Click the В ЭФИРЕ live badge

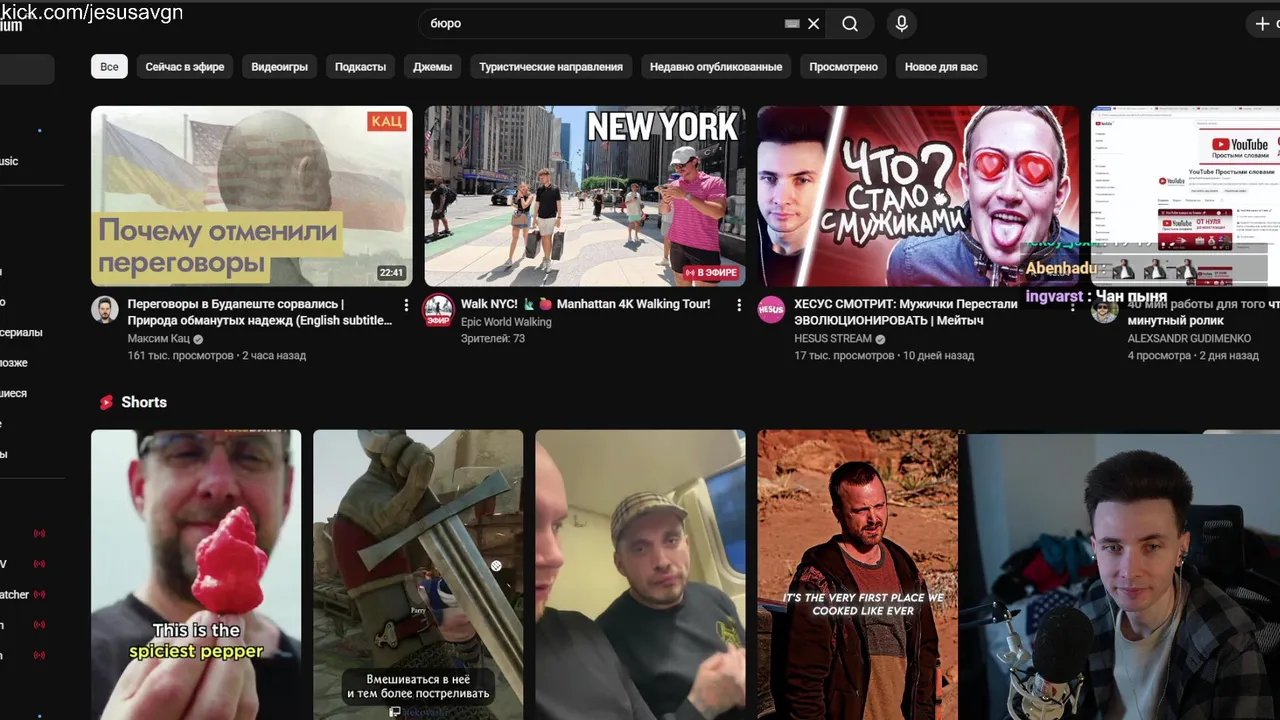(x=711, y=272)
